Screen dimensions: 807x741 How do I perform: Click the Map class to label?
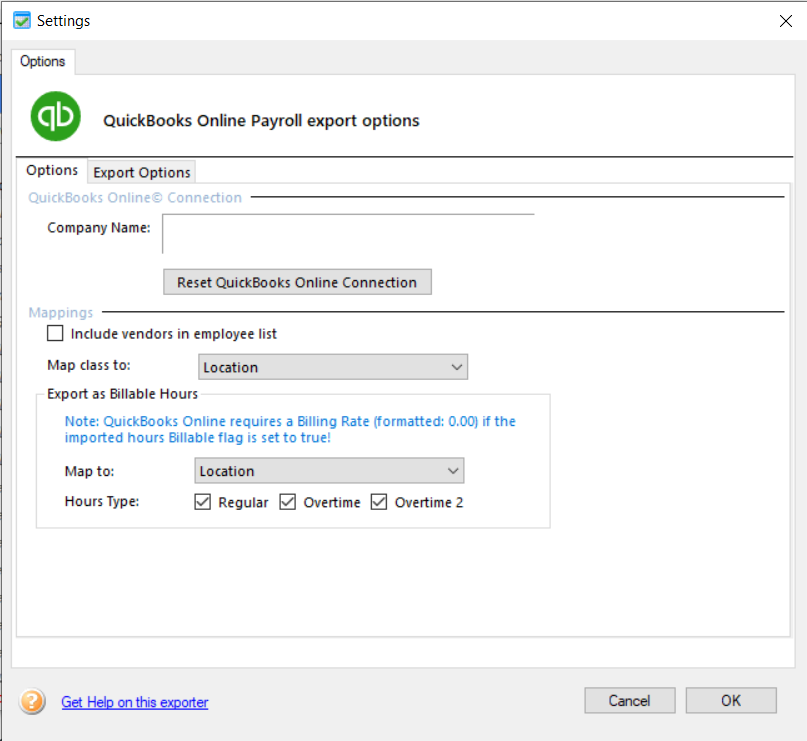(89, 365)
